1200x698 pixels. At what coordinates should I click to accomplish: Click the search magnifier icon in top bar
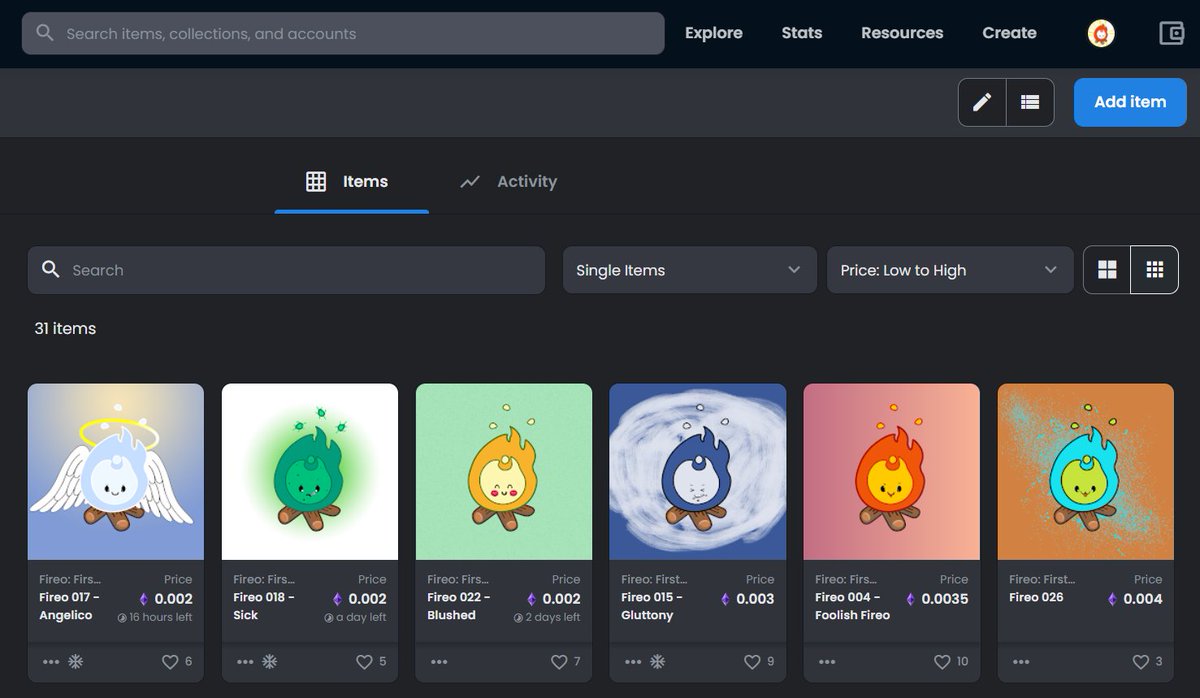click(x=44, y=33)
